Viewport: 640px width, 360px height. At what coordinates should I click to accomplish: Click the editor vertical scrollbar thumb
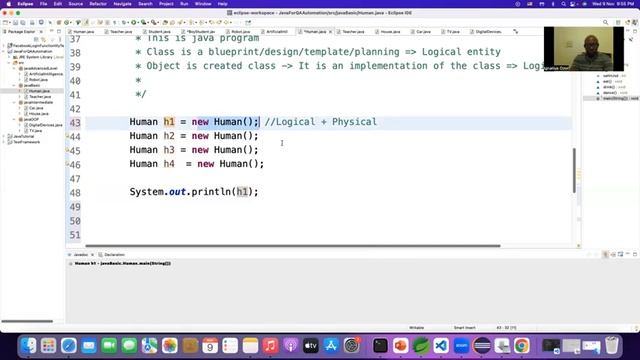pyautogui.click(x=574, y=170)
